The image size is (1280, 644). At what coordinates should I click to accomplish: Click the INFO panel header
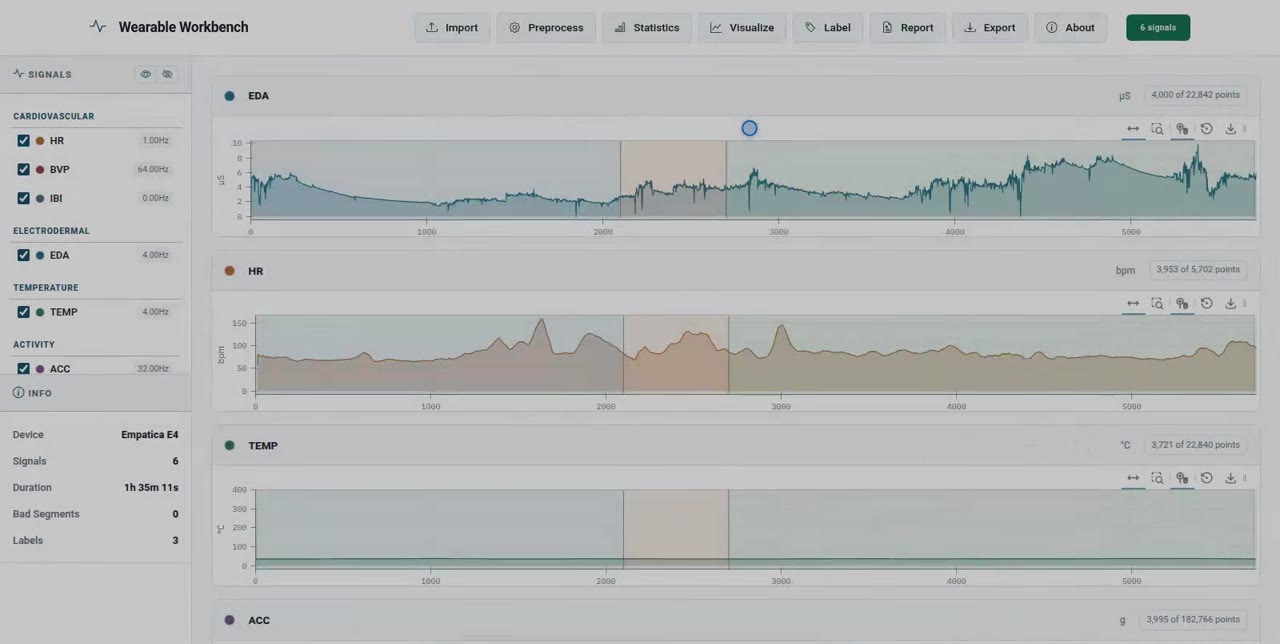[95, 393]
